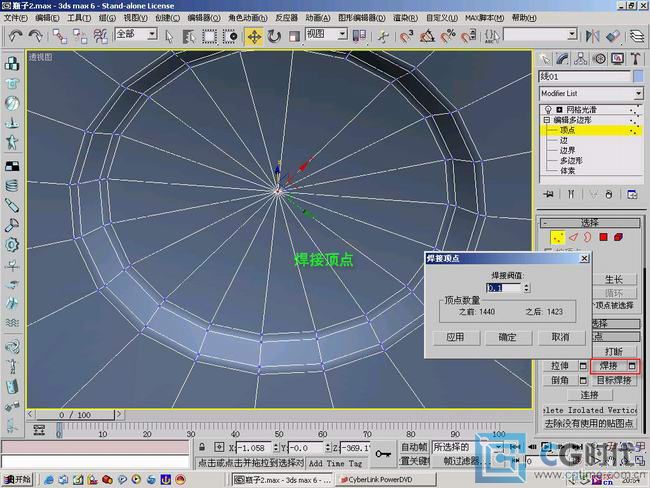Click the Show End Result toggle icon
Viewport: 650px width, 488px height.
pos(571,194)
